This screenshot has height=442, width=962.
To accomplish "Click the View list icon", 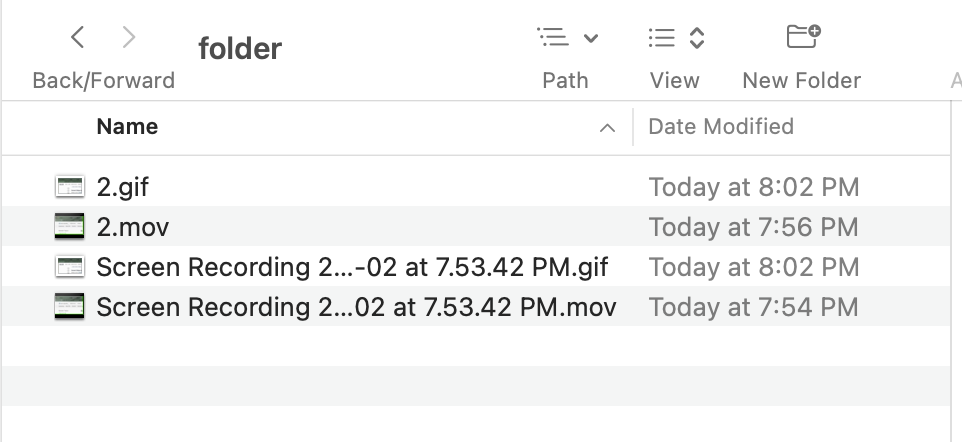I will pyautogui.click(x=662, y=38).
